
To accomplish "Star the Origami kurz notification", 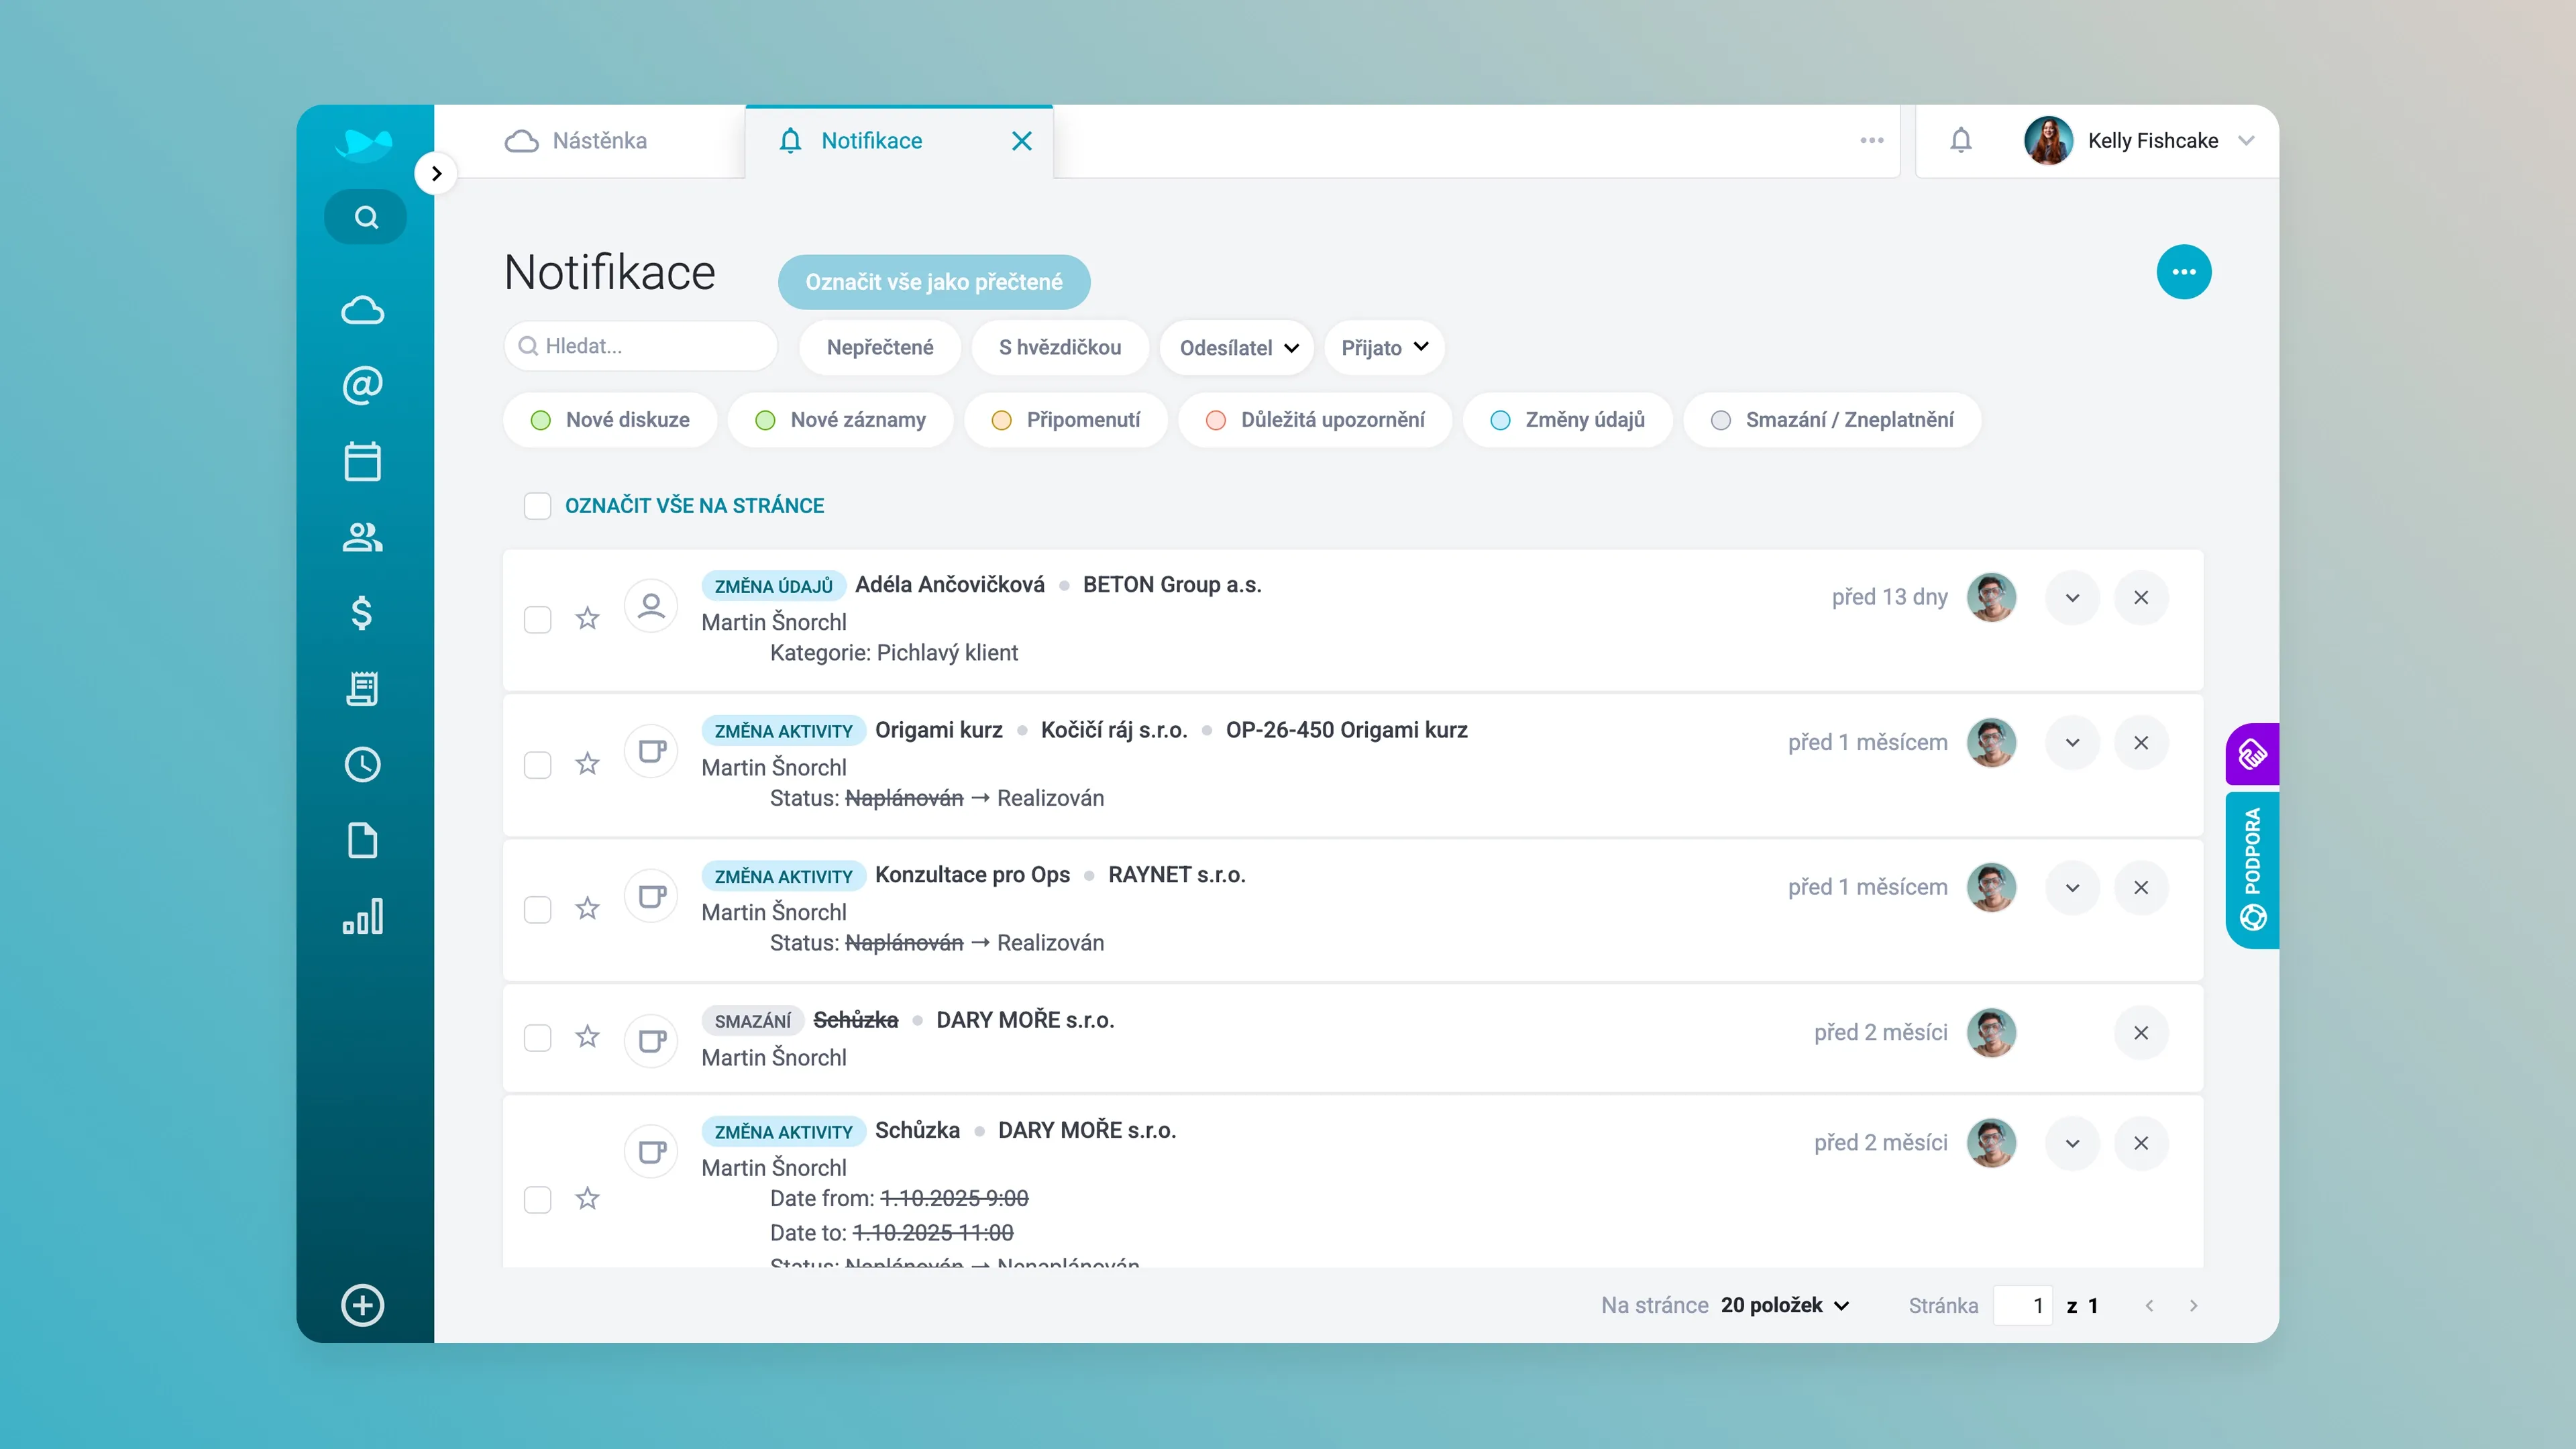I will pos(587,764).
